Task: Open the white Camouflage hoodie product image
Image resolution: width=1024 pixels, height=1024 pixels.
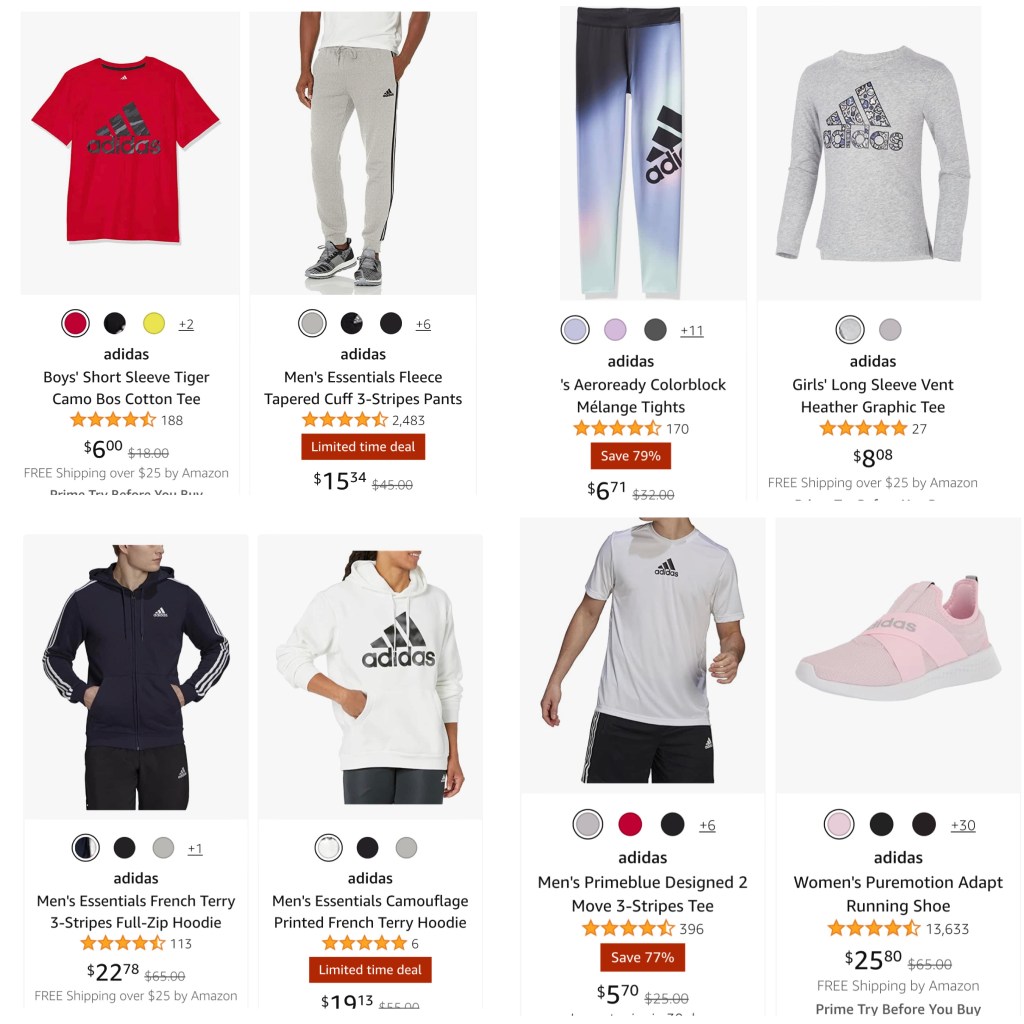Action: [x=370, y=677]
